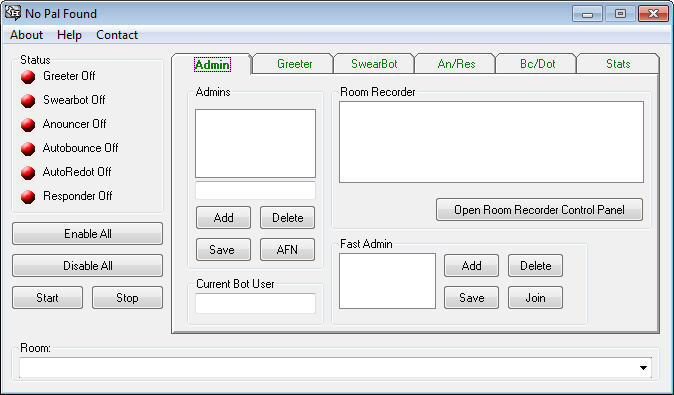The width and height of the screenshot is (674, 395).
Task: Click the Anouncer Off red status light
Action: (28, 125)
